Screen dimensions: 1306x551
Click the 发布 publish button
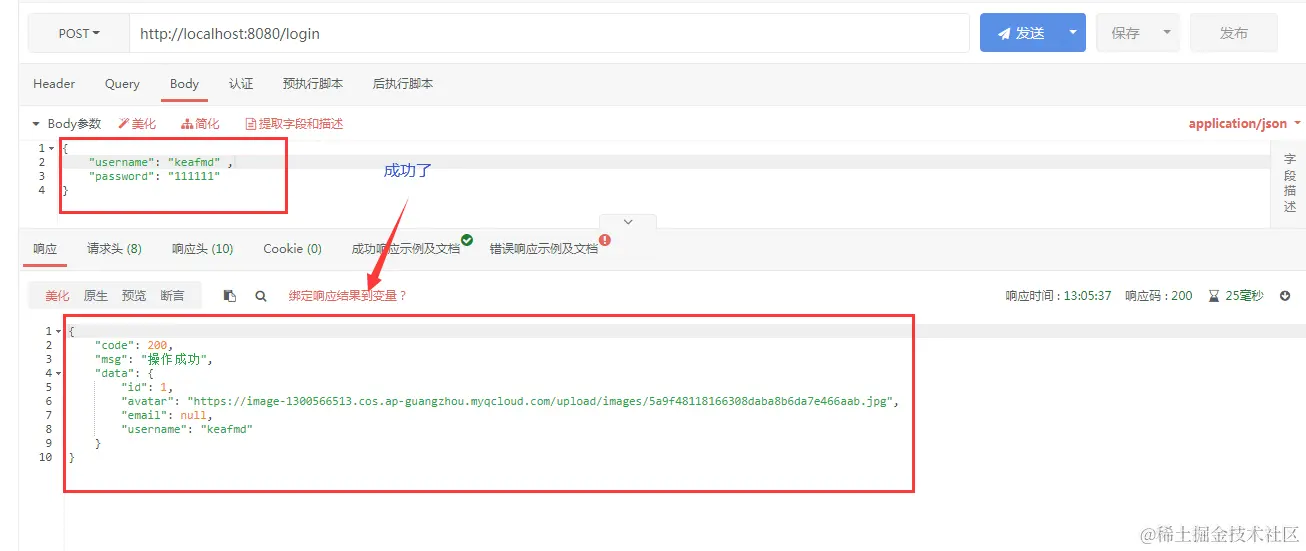point(1233,33)
